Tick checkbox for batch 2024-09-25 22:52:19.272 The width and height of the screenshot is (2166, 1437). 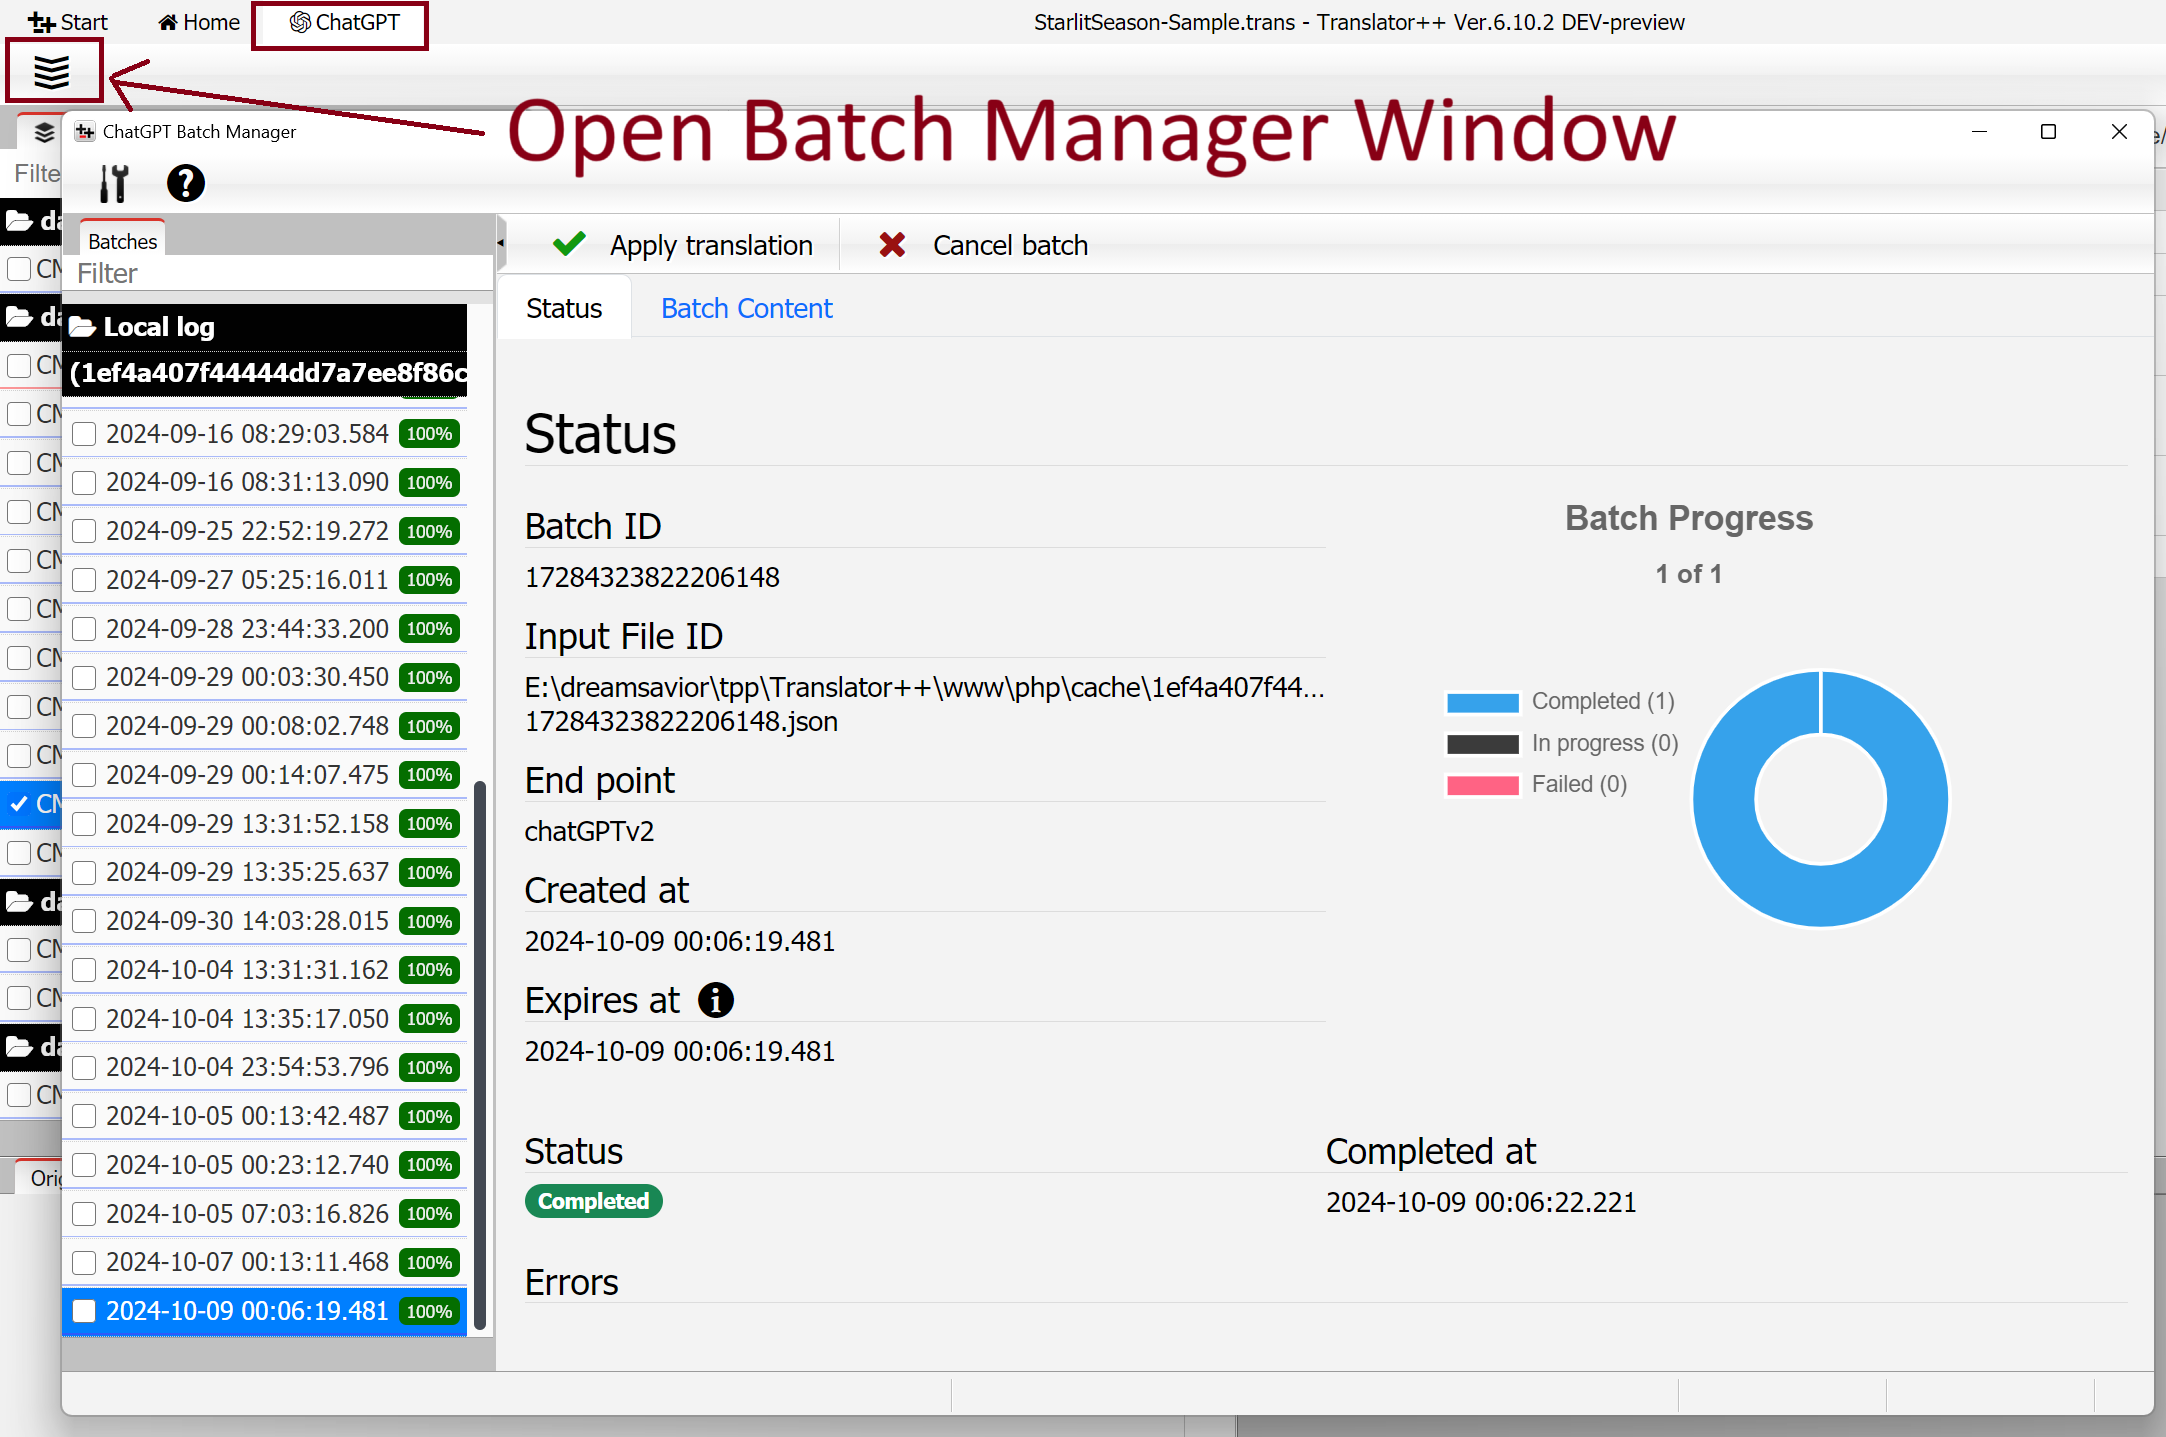pyautogui.click(x=84, y=531)
